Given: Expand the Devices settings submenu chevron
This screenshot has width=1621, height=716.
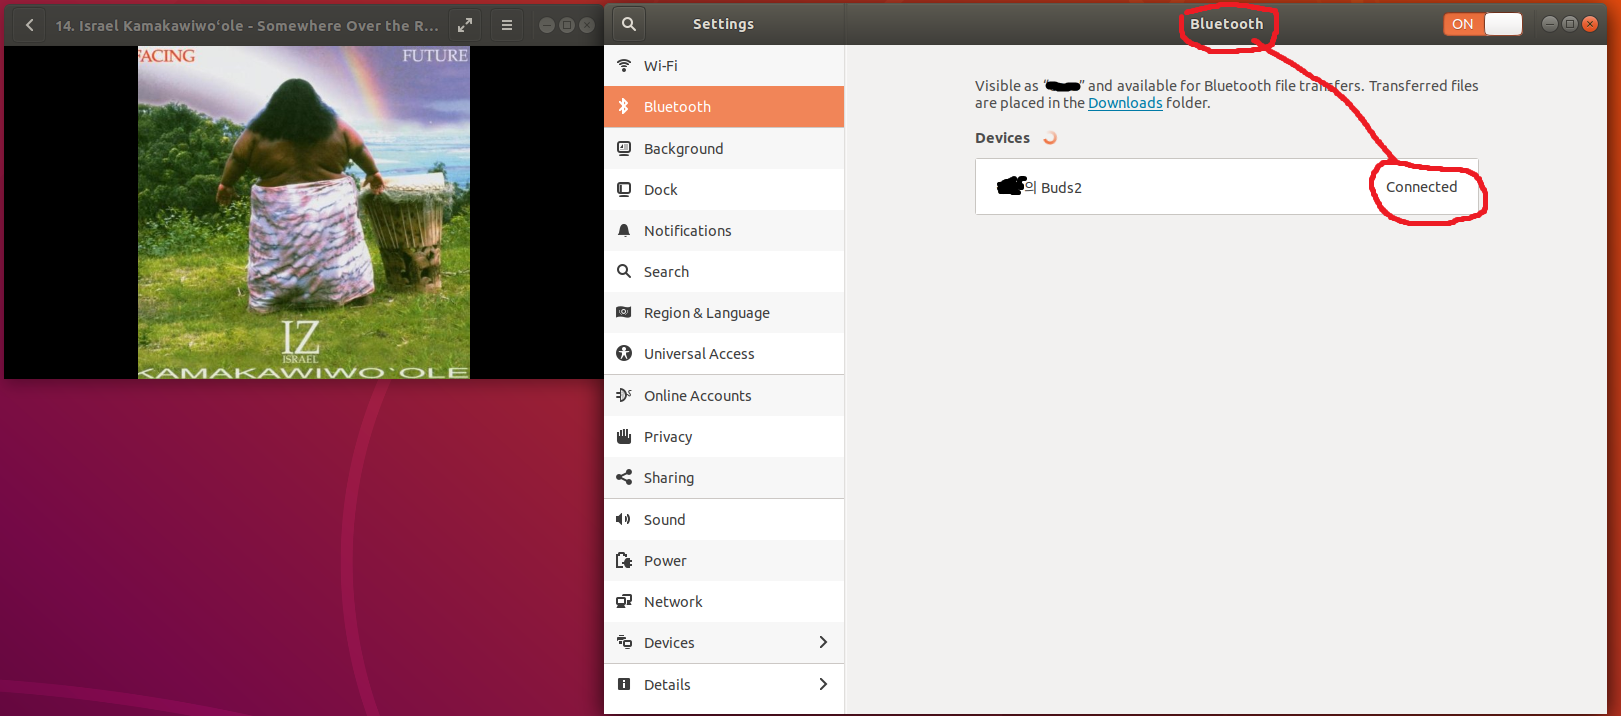Looking at the screenshot, I should tap(823, 642).
